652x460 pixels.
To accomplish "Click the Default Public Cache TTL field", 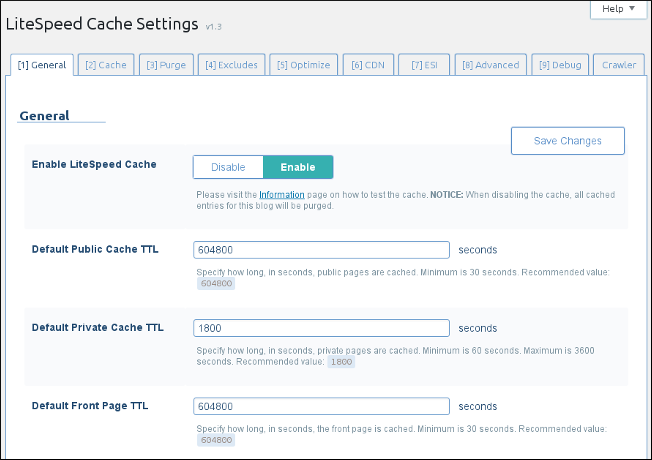I will coord(320,249).
